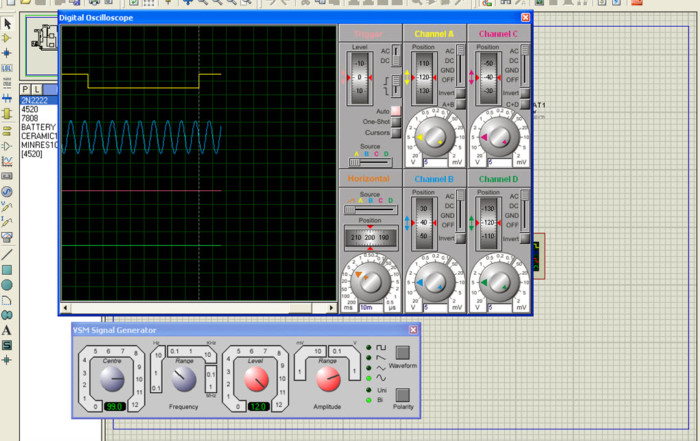Select the arrow Selection Mode tool
The width and height of the screenshot is (700, 441).
[7, 23]
